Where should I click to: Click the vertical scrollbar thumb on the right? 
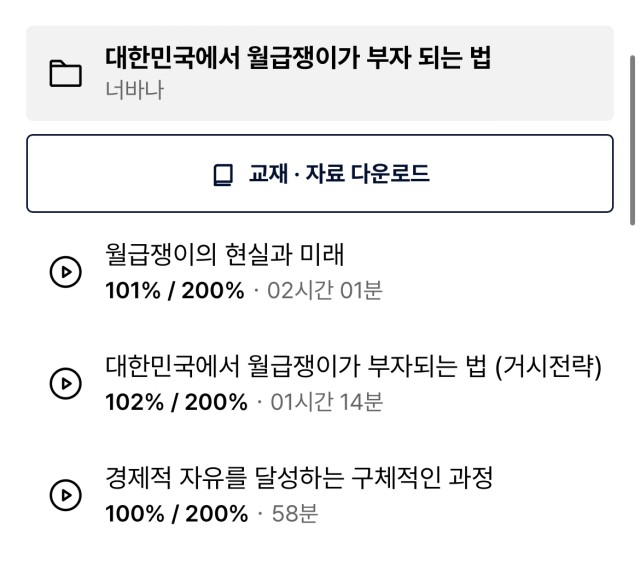click(x=632, y=140)
